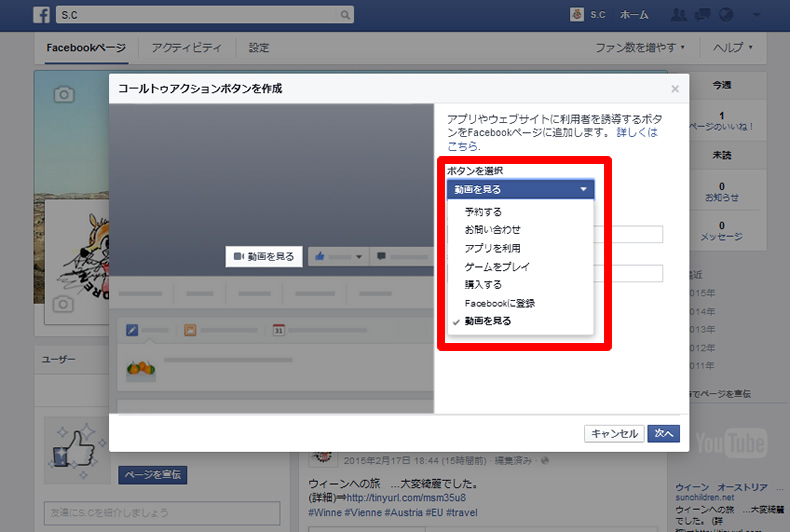Click the 動画を見る preview button

point(264,256)
